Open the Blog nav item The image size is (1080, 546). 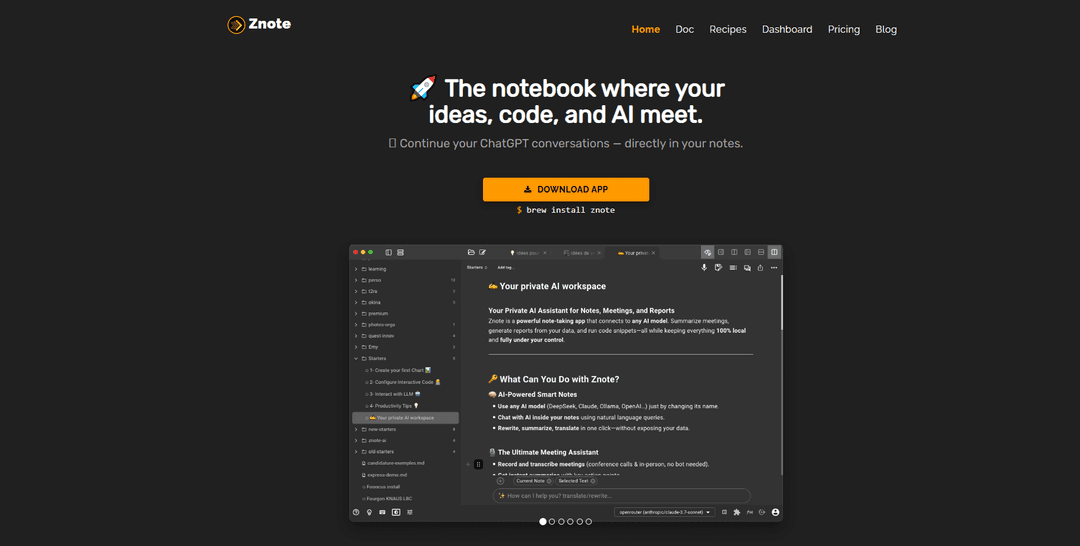coord(886,30)
